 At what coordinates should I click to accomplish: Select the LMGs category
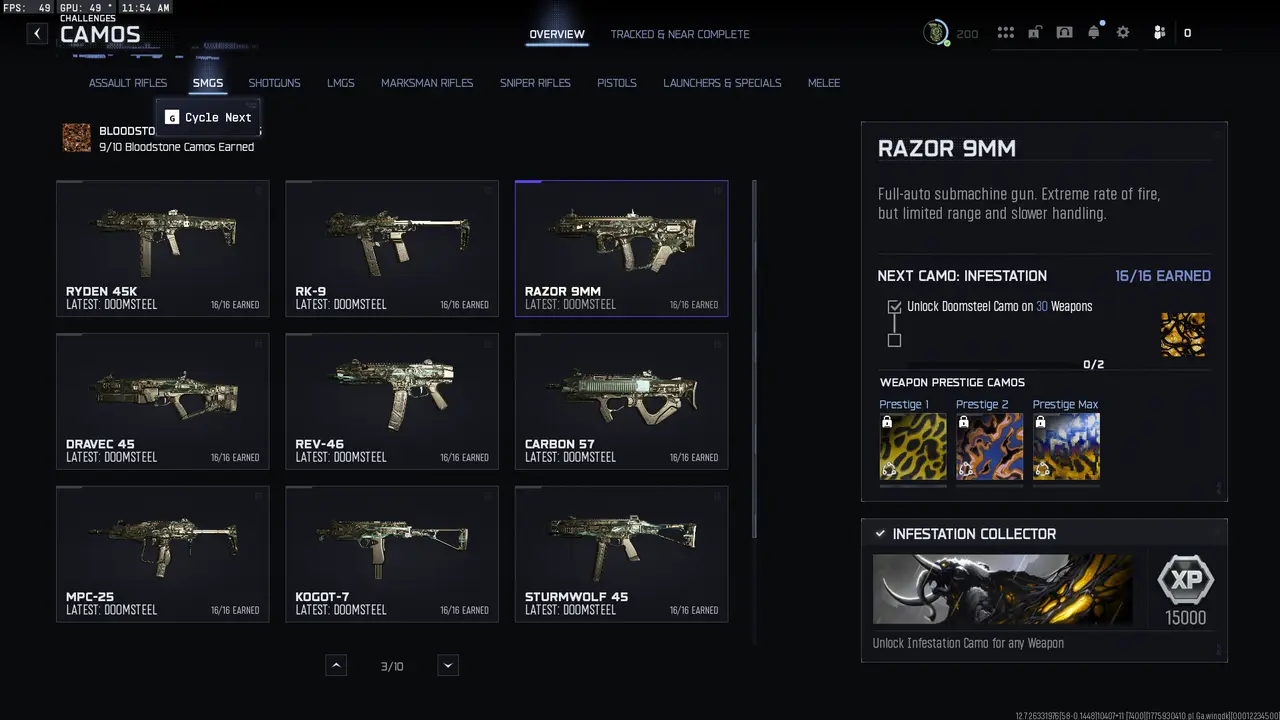341,83
